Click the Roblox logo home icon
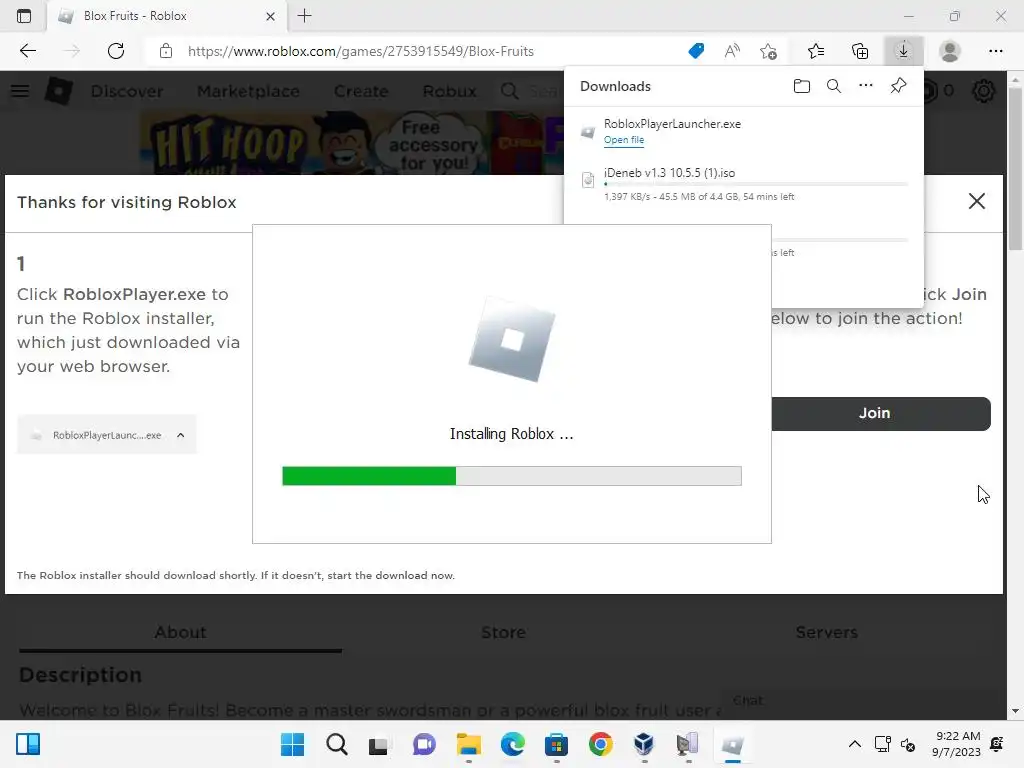 coord(58,91)
